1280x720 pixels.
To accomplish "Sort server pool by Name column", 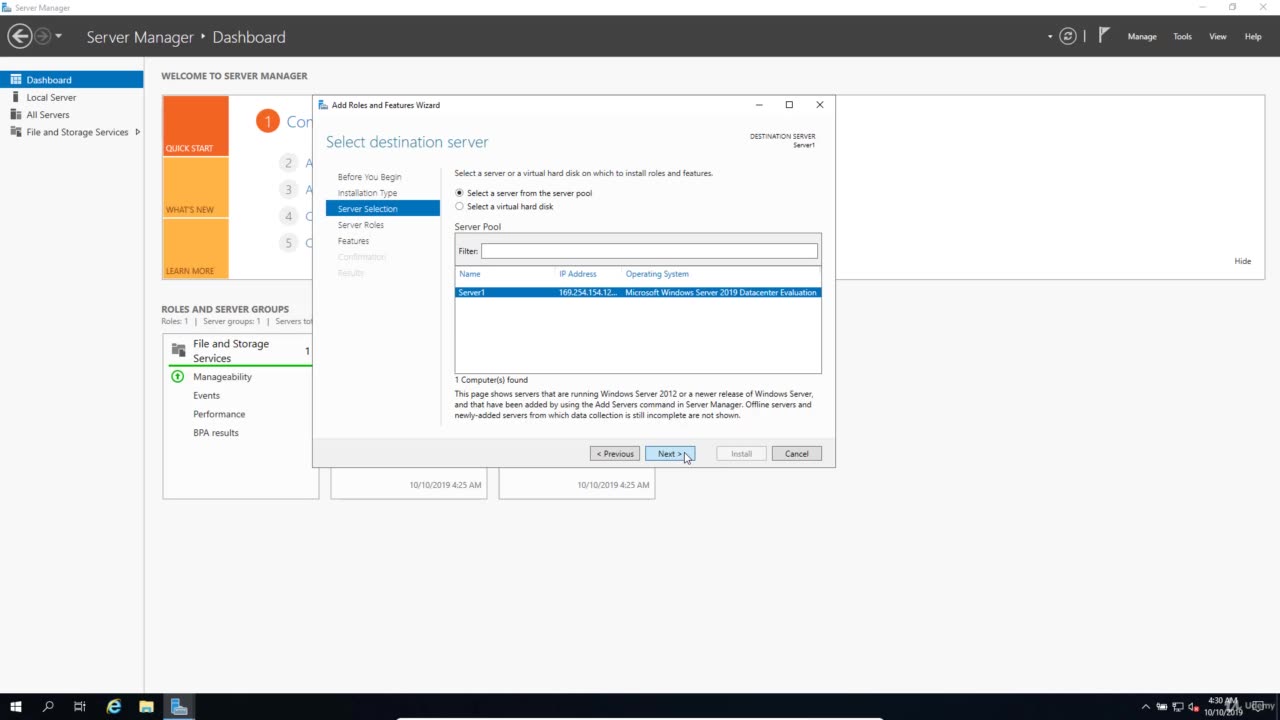I will [x=470, y=274].
